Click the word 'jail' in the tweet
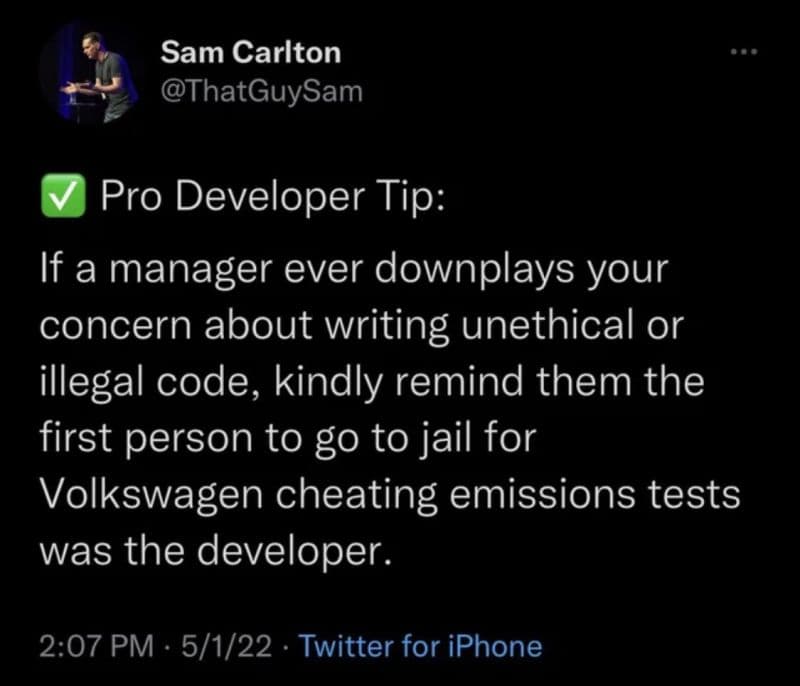Screen dimensions: 800x686 (x=444, y=438)
